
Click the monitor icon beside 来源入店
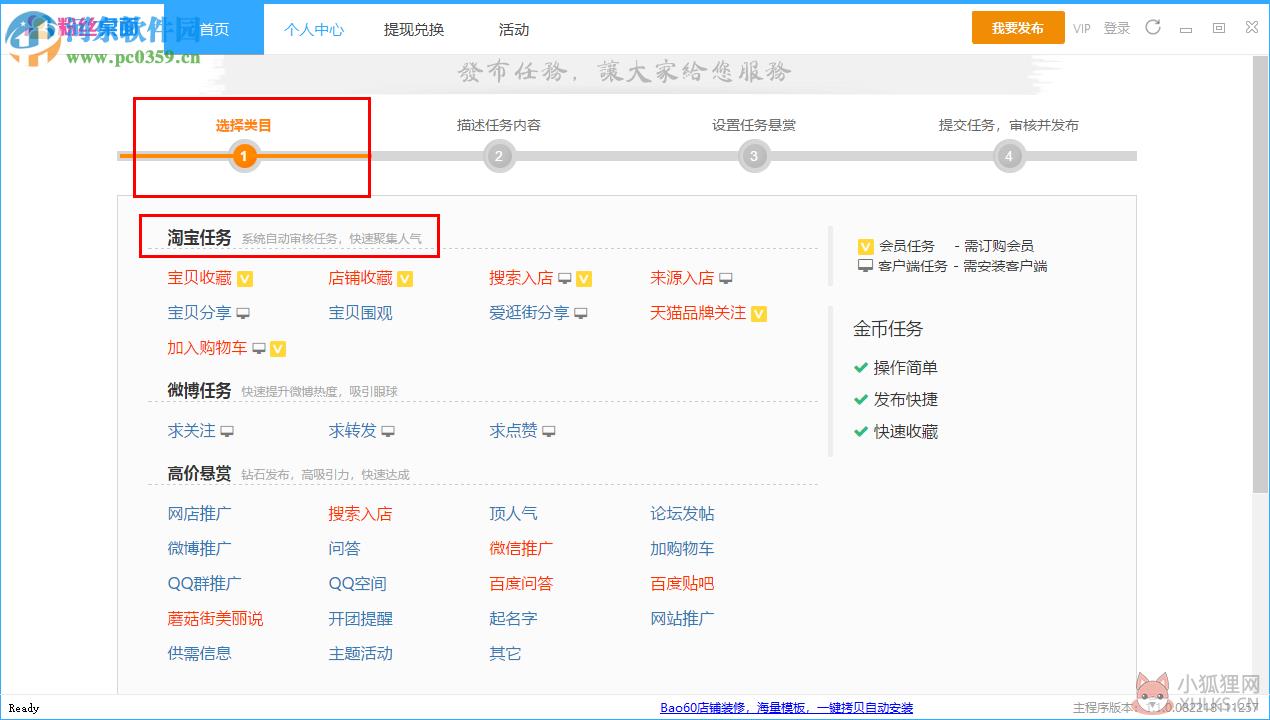(726, 278)
